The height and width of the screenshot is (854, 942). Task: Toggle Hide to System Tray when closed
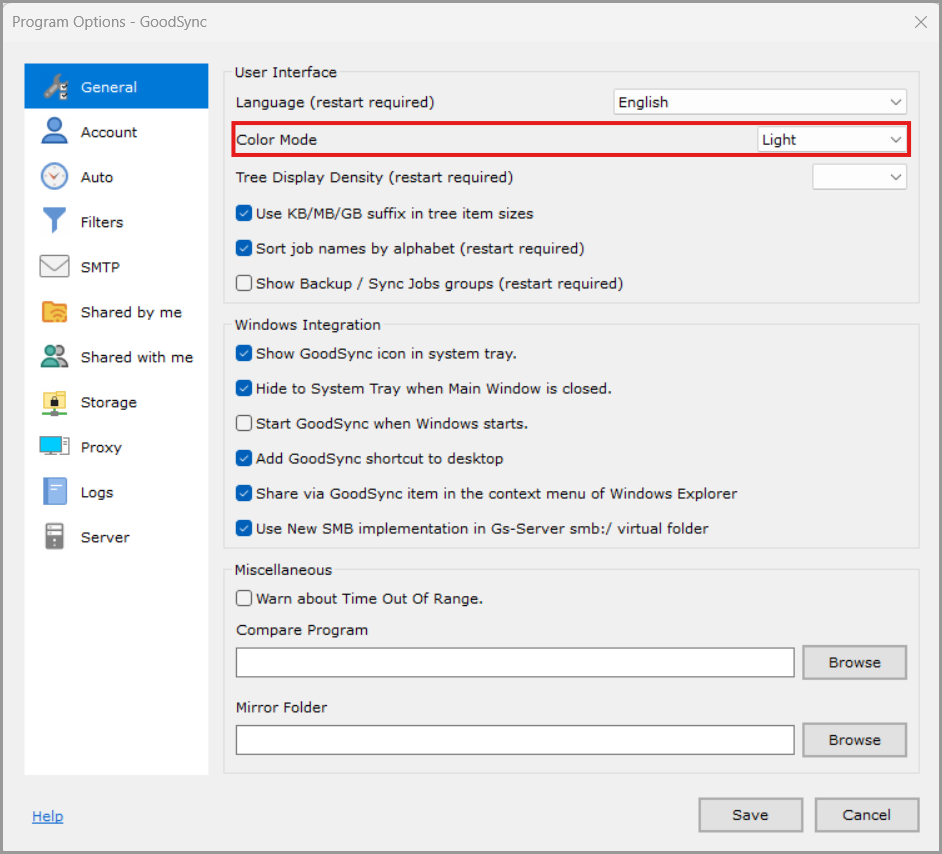(x=243, y=388)
